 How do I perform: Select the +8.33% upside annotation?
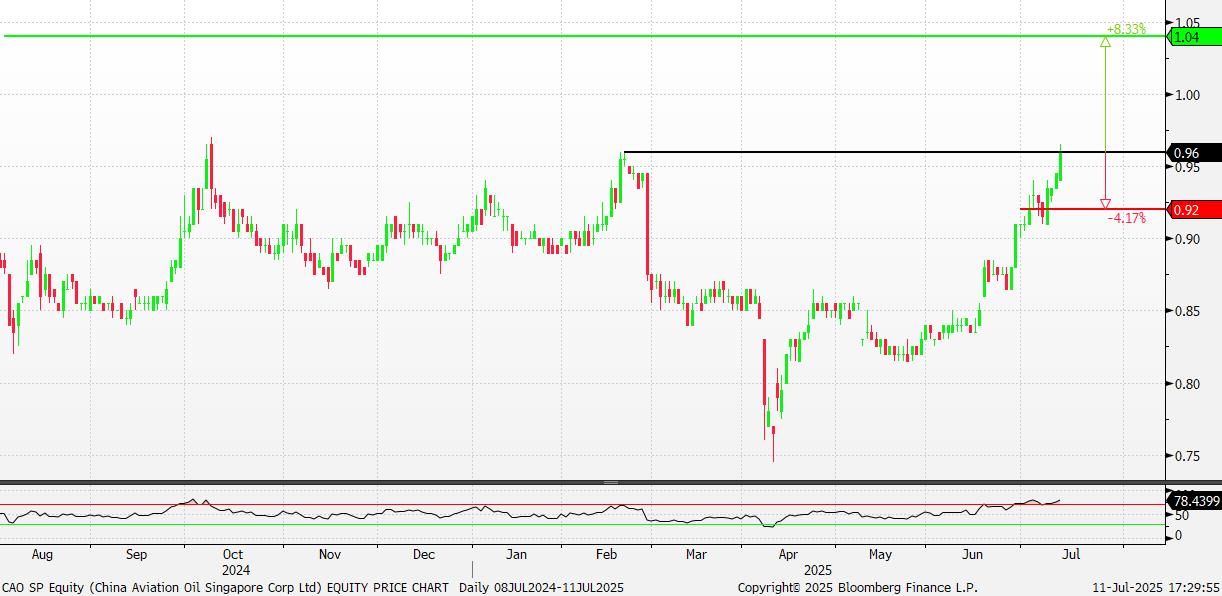(1126, 29)
